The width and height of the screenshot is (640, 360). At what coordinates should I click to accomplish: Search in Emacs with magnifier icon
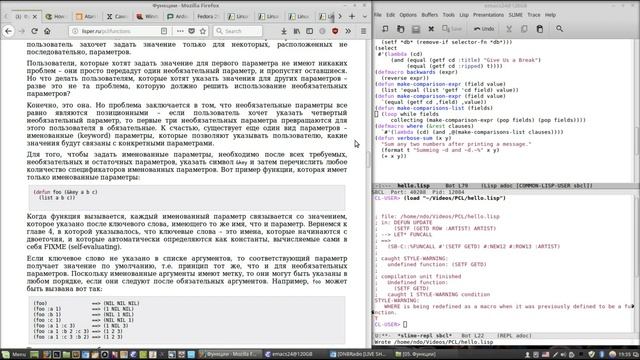(560, 29)
